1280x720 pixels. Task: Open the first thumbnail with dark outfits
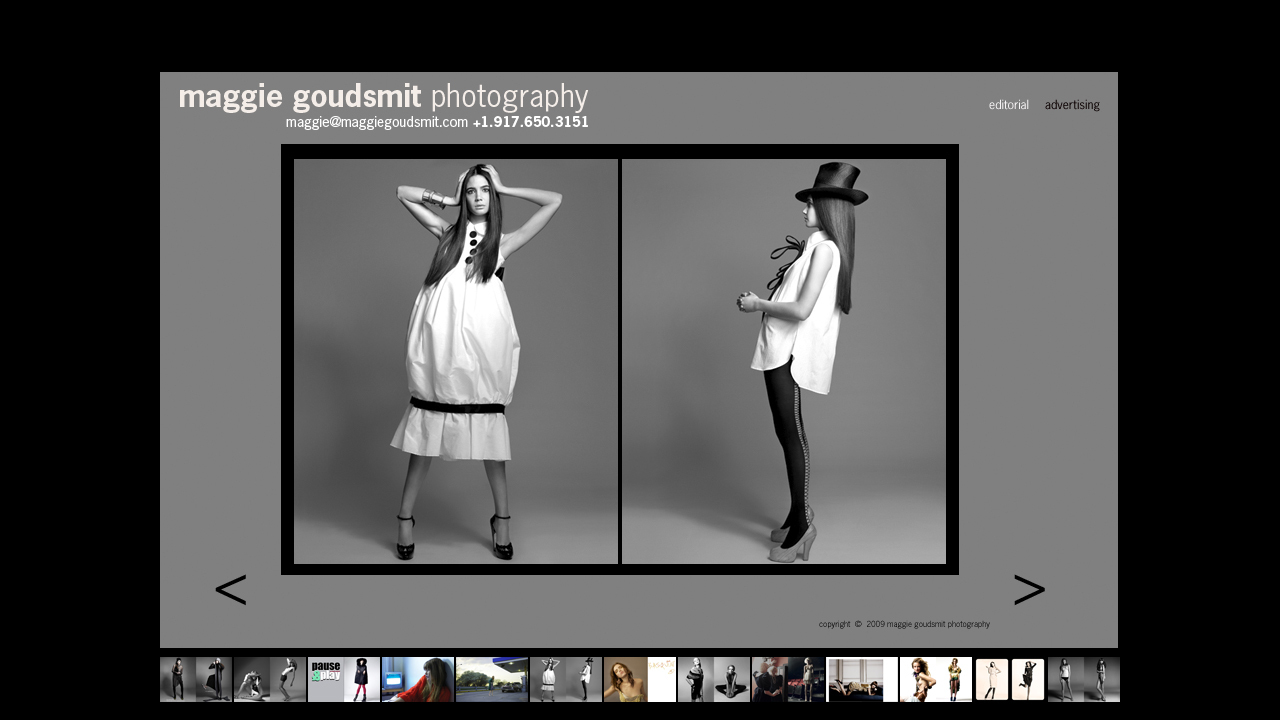point(196,680)
